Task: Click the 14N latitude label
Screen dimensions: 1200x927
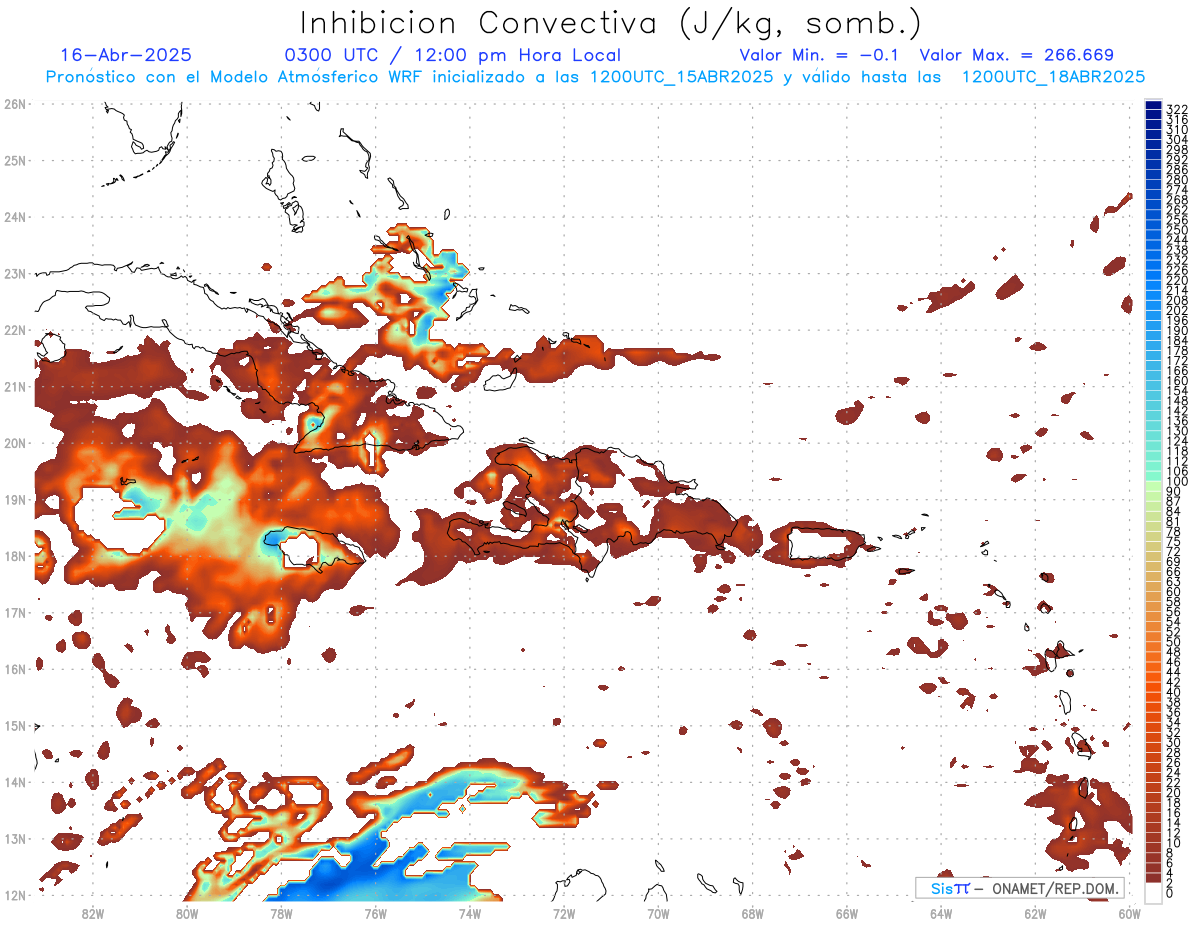Action: [x=14, y=781]
